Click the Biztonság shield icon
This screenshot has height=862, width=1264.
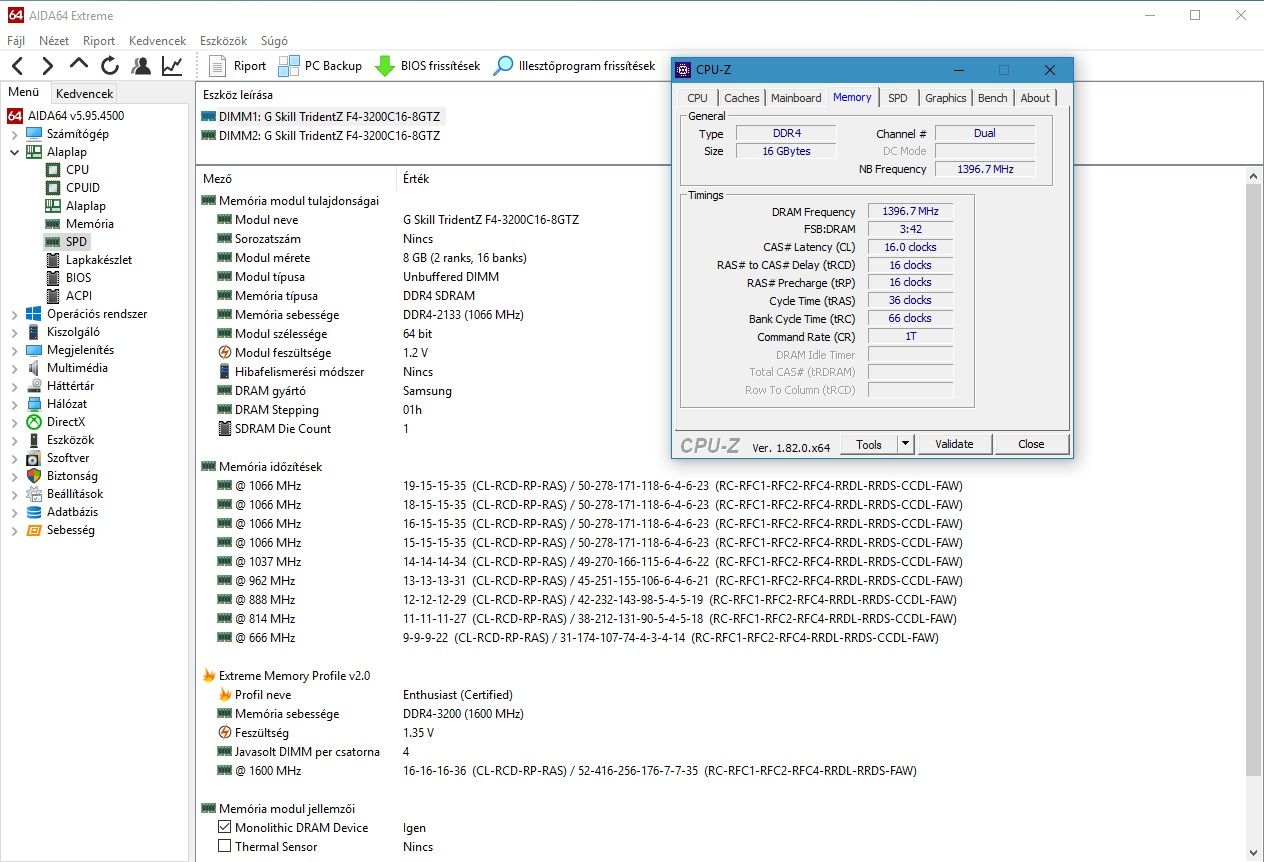pyautogui.click(x=34, y=476)
